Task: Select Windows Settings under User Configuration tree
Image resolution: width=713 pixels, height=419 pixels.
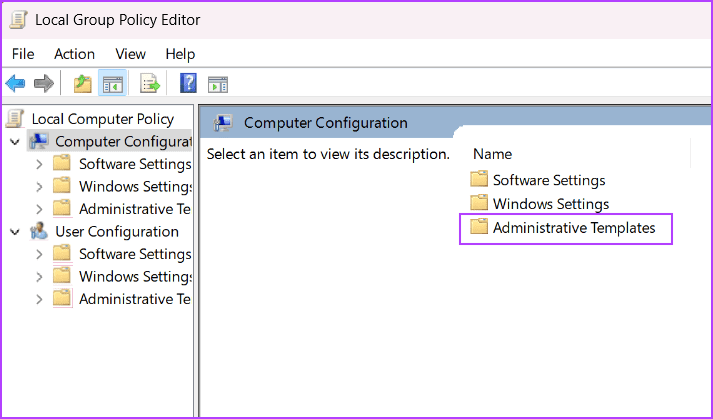Action: click(135, 277)
